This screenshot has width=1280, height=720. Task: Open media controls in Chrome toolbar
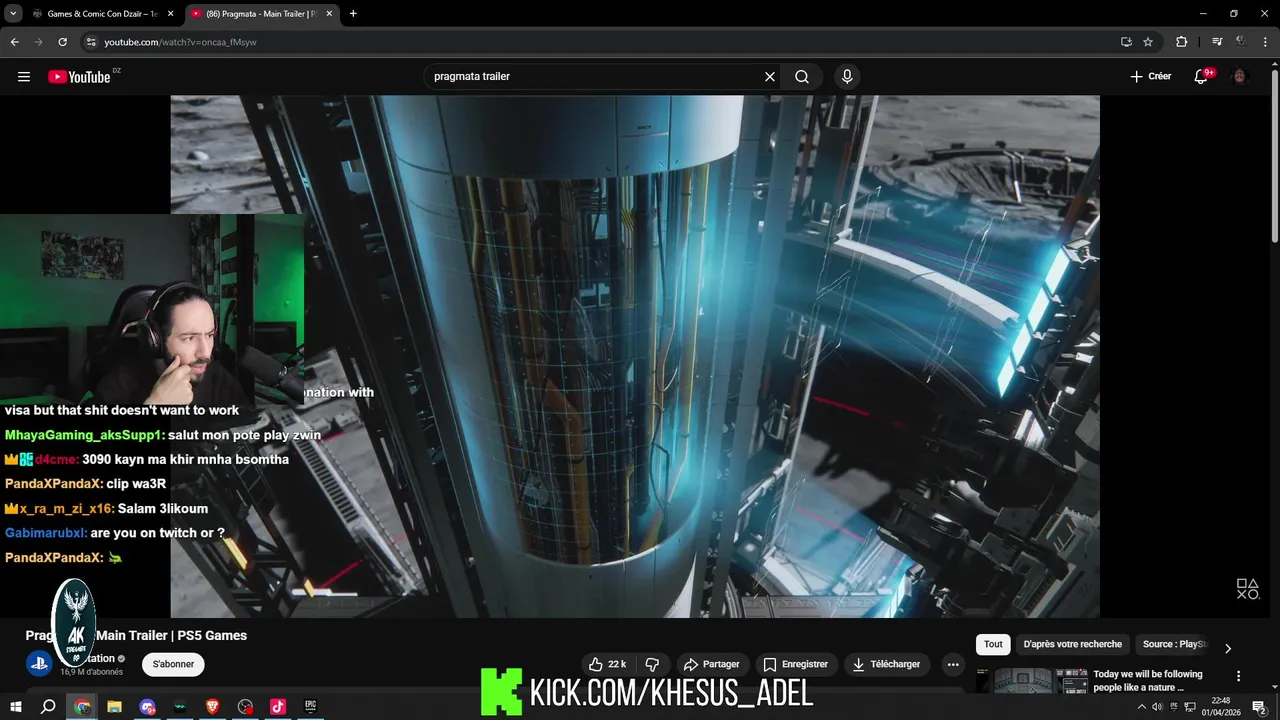(x=1217, y=42)
